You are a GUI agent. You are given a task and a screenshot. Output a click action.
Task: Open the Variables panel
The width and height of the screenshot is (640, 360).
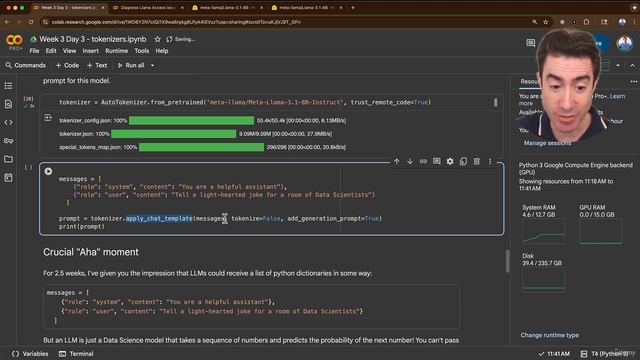[30, 354]
